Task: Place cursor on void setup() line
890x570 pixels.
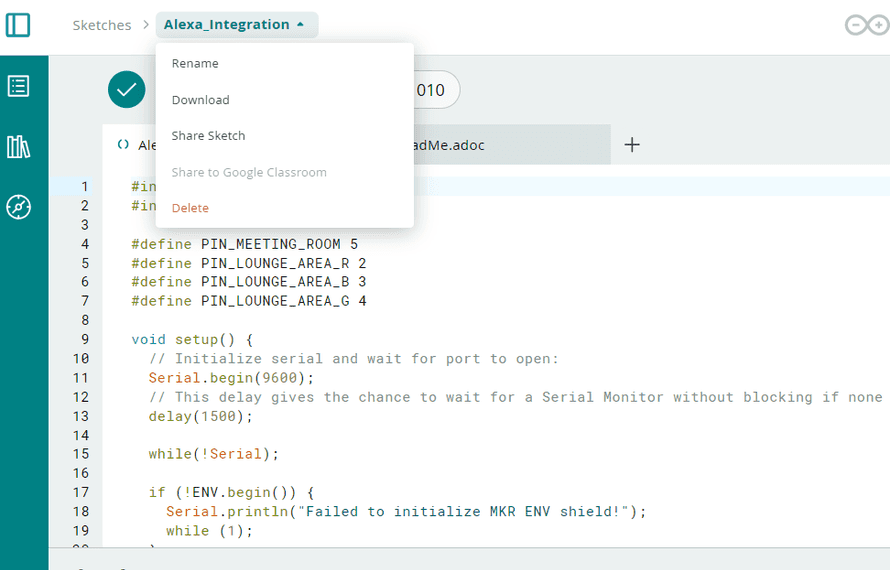Action: 192,339
